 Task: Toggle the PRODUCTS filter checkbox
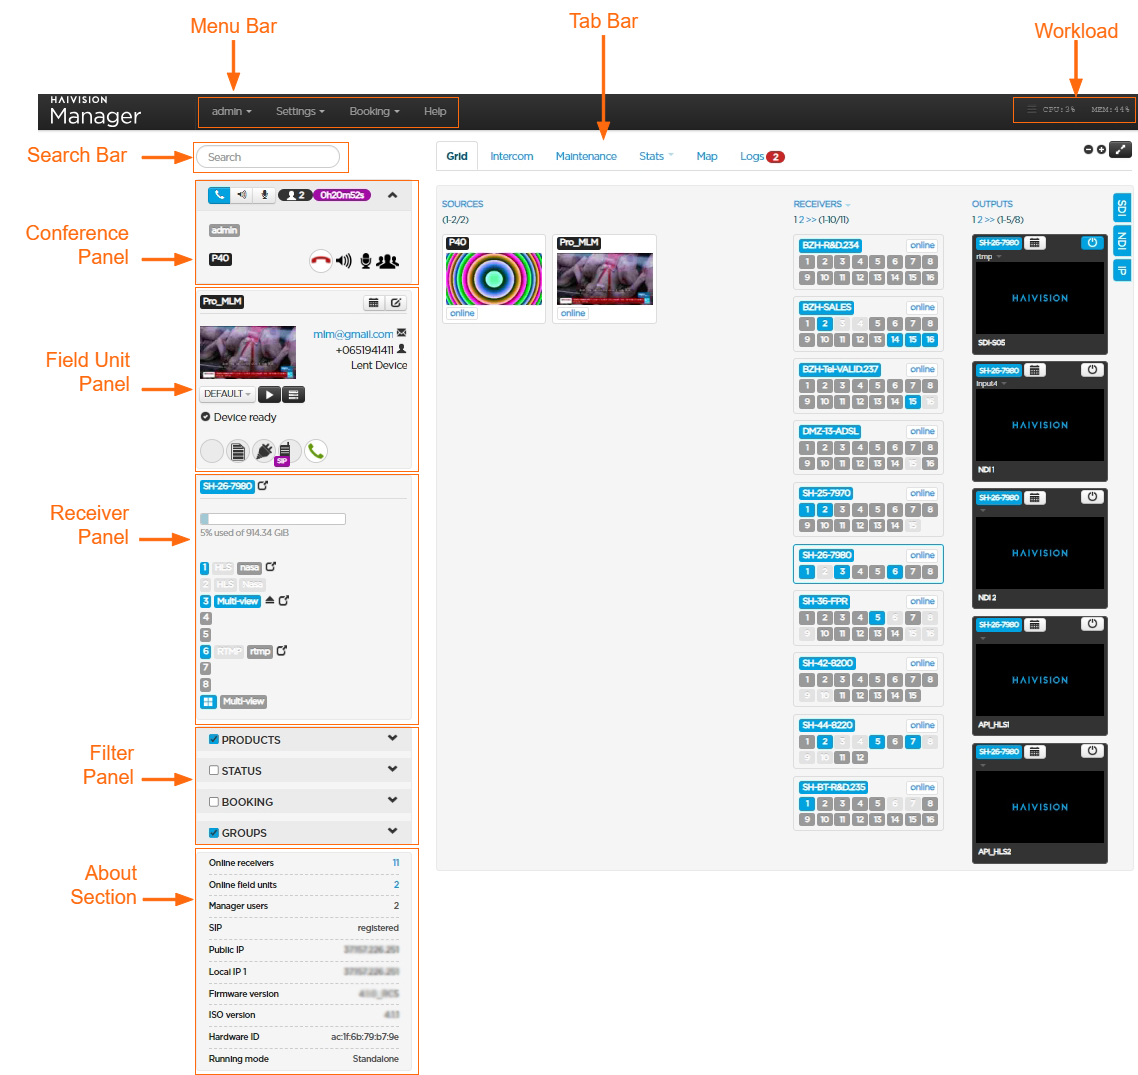214,740
